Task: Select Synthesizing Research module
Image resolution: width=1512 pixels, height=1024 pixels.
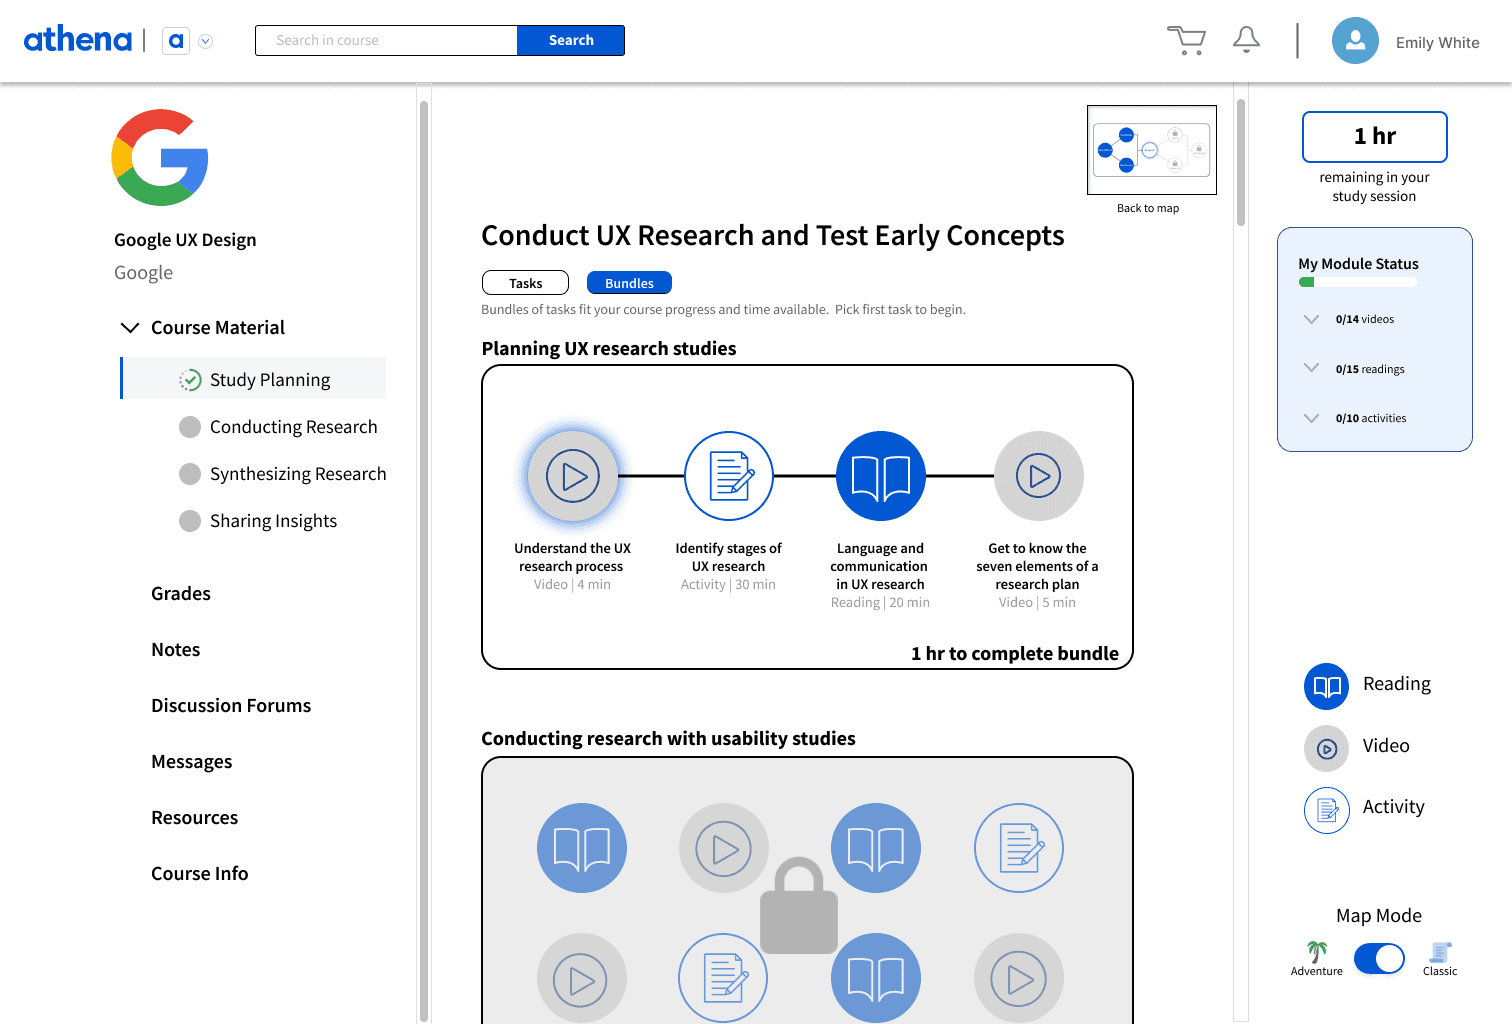Action: coord(298,474)
